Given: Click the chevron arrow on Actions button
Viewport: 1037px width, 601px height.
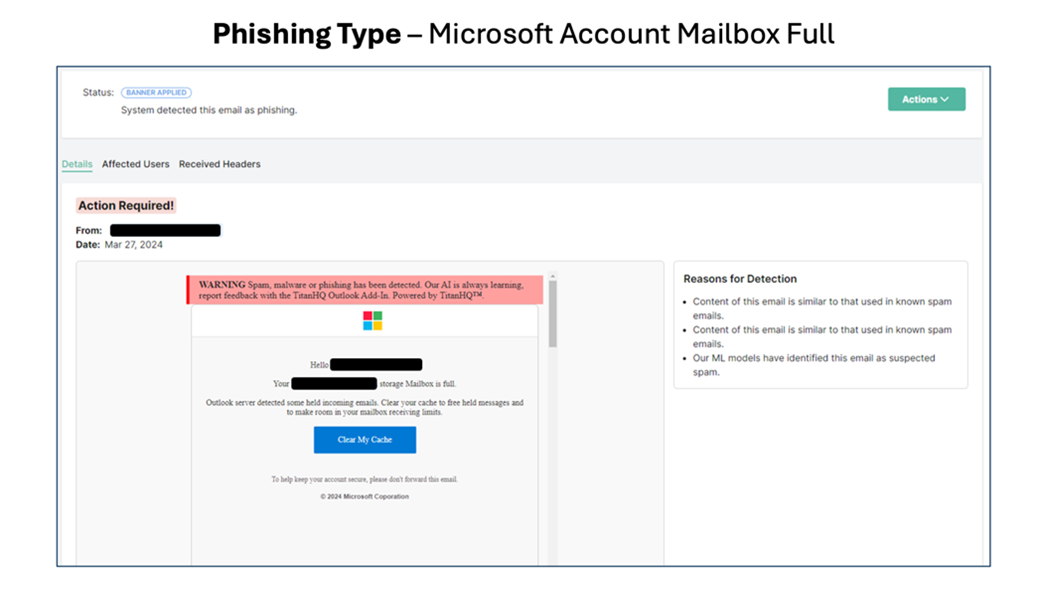Looking at the screenshot, I should click(x=945, y=100).
